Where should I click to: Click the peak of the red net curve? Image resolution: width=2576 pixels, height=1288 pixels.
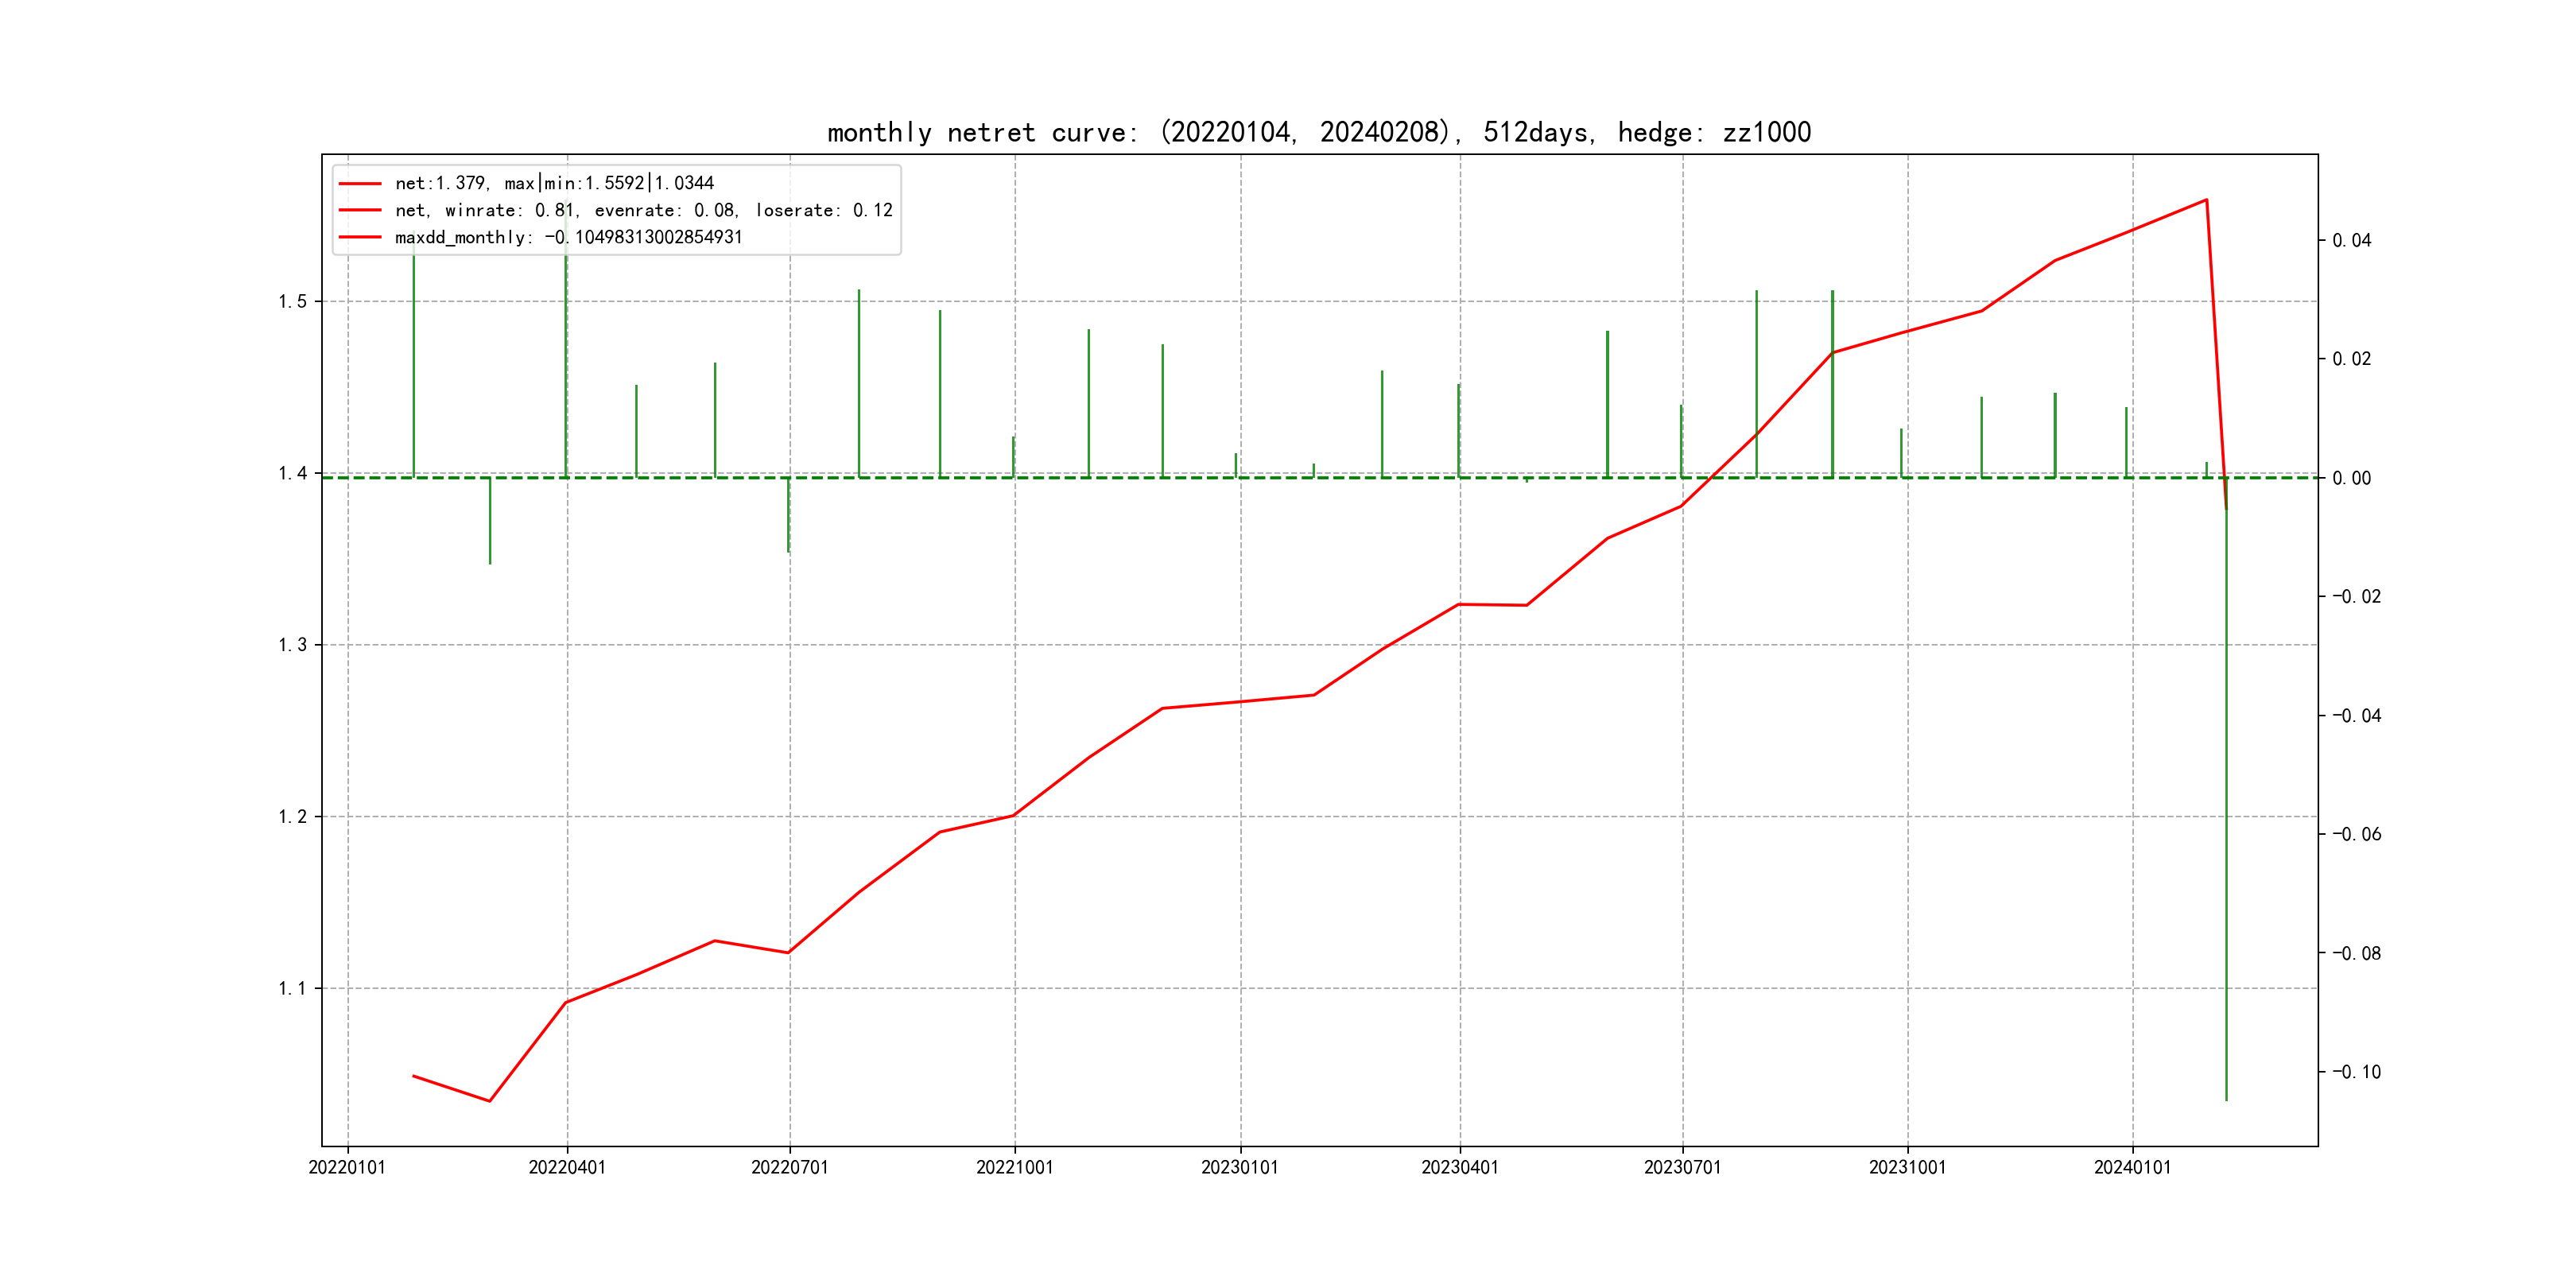click(2206, 200)
